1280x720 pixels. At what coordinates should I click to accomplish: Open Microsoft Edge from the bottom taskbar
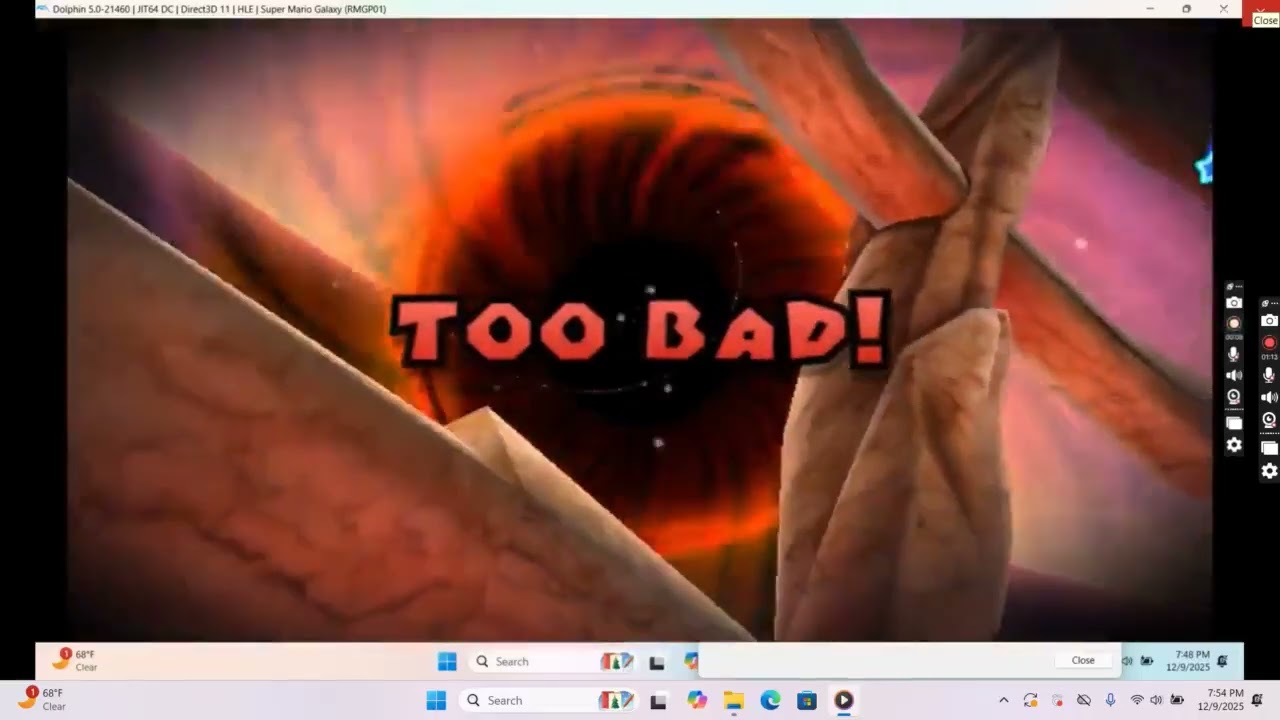(770, 701)
